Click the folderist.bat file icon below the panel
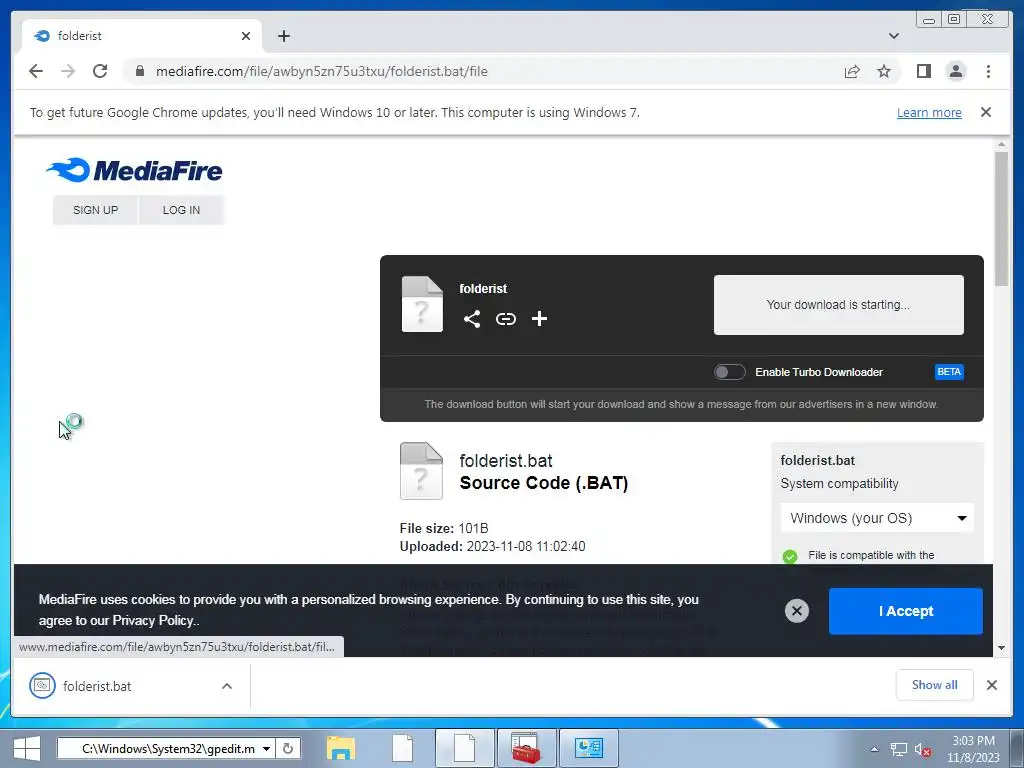 click(x=421, y=471)
